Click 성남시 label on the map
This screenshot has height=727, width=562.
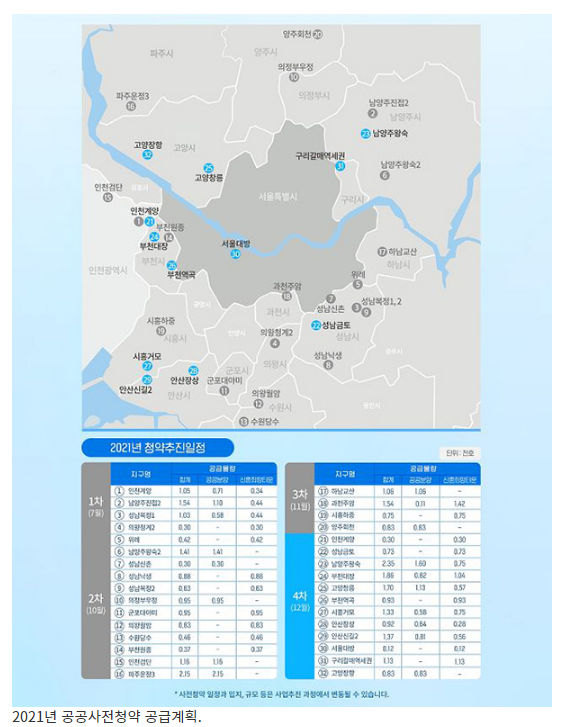347,337
